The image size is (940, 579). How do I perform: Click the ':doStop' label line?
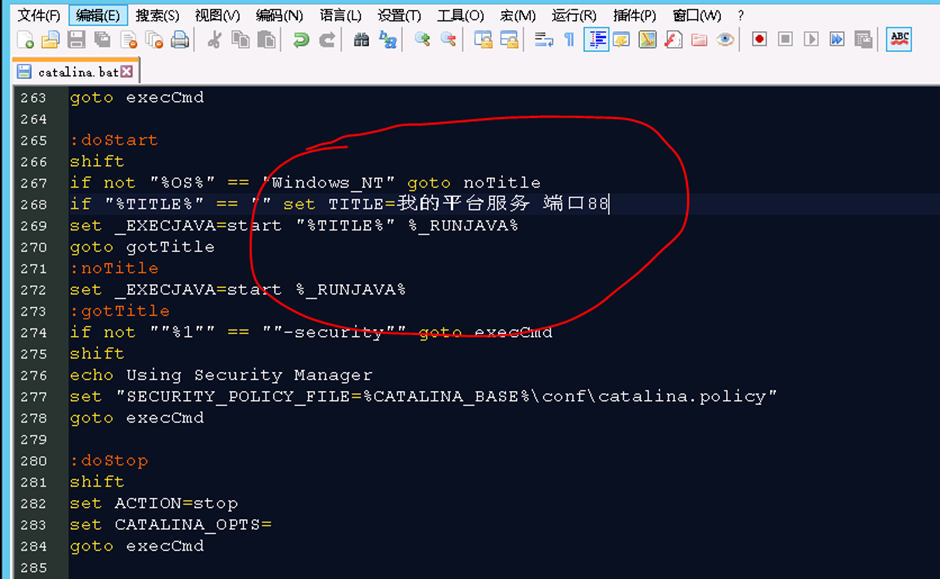[x=109, y=461]
